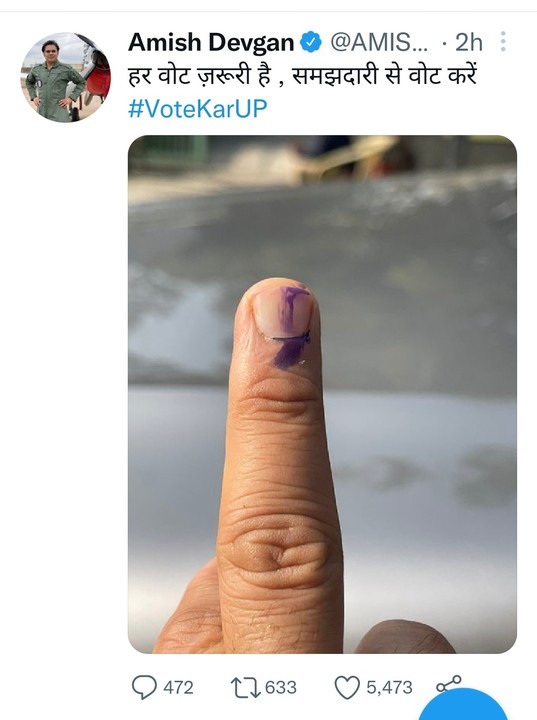Click the 2h timestamp

[469, 43]
